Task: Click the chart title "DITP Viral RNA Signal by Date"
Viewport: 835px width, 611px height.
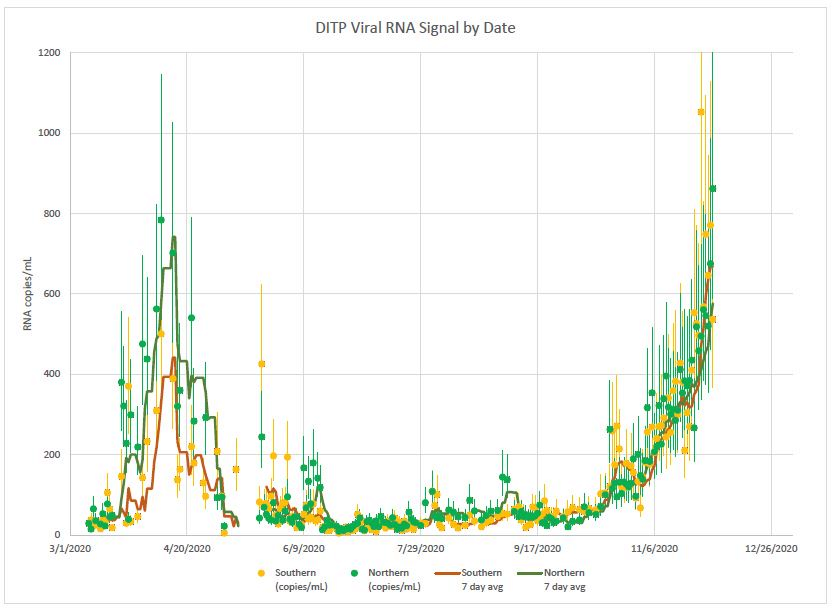Action: pyautogui.click(x=415, y=28)
